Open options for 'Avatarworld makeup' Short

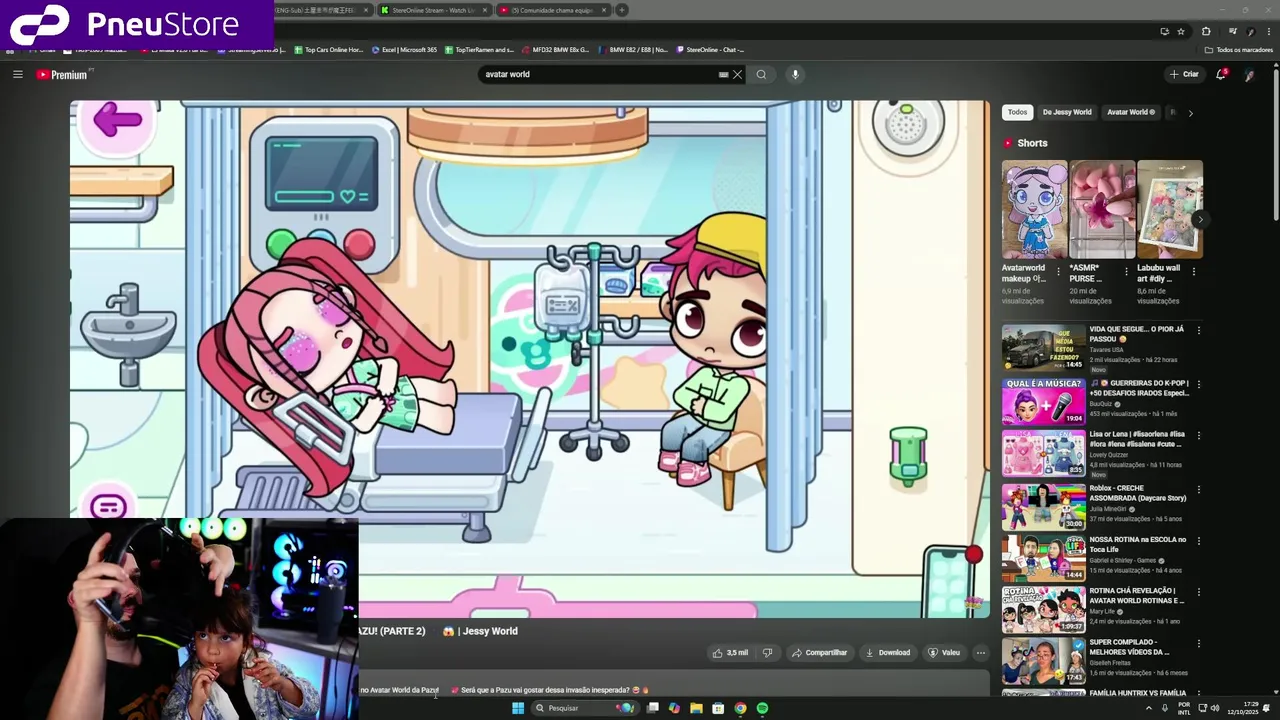1059,271
